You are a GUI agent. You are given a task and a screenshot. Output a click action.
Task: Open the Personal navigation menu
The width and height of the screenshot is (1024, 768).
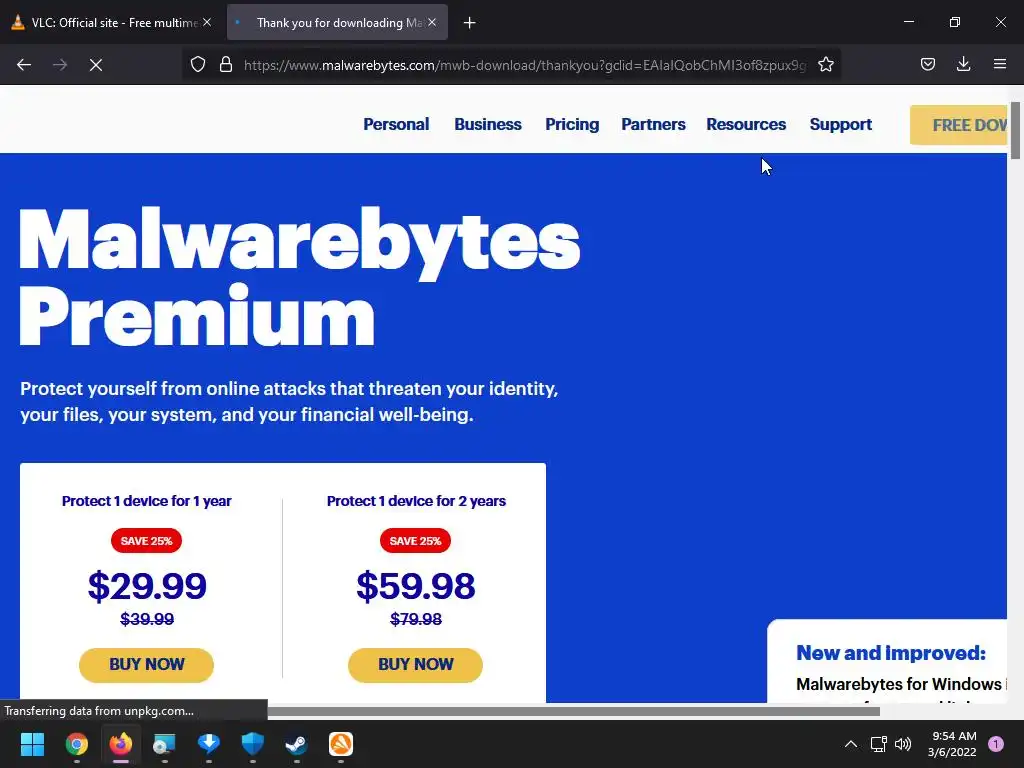(396, 124)
